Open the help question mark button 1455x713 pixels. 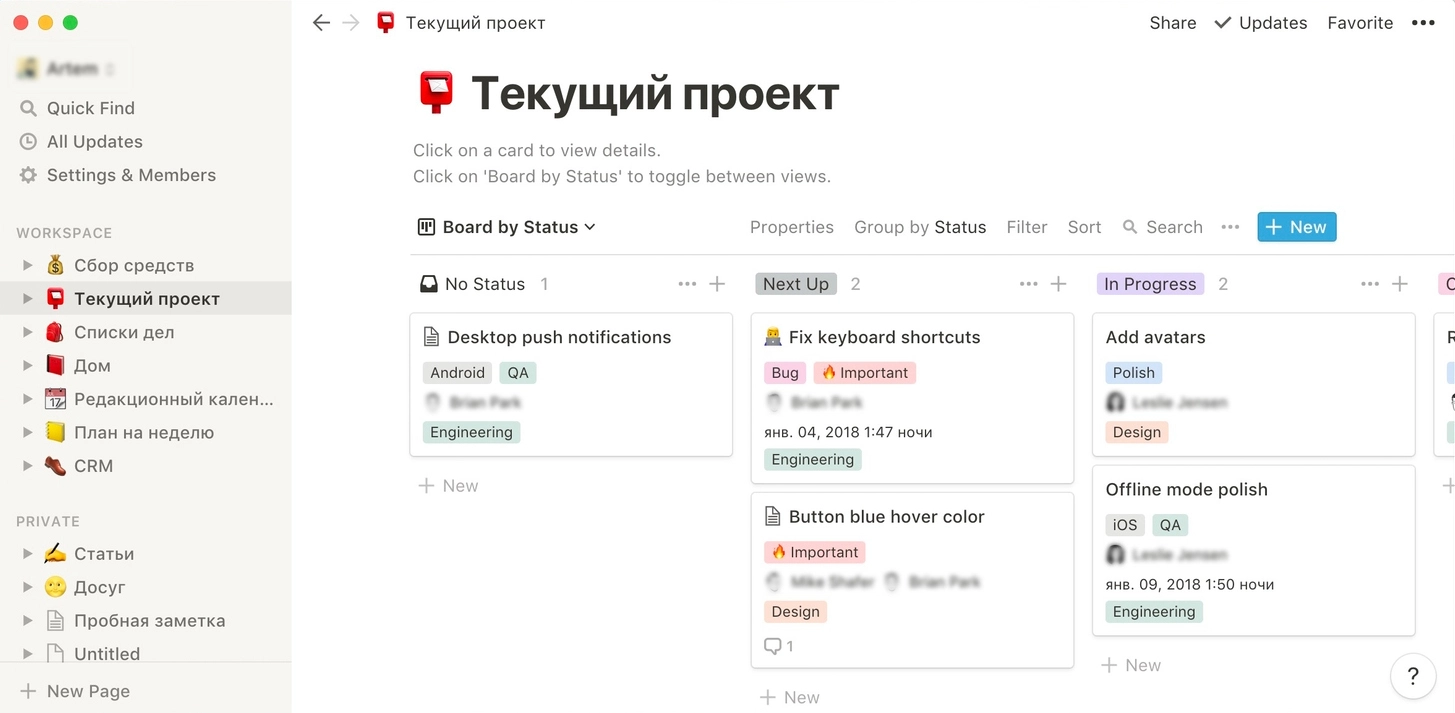pos(1413,676)
